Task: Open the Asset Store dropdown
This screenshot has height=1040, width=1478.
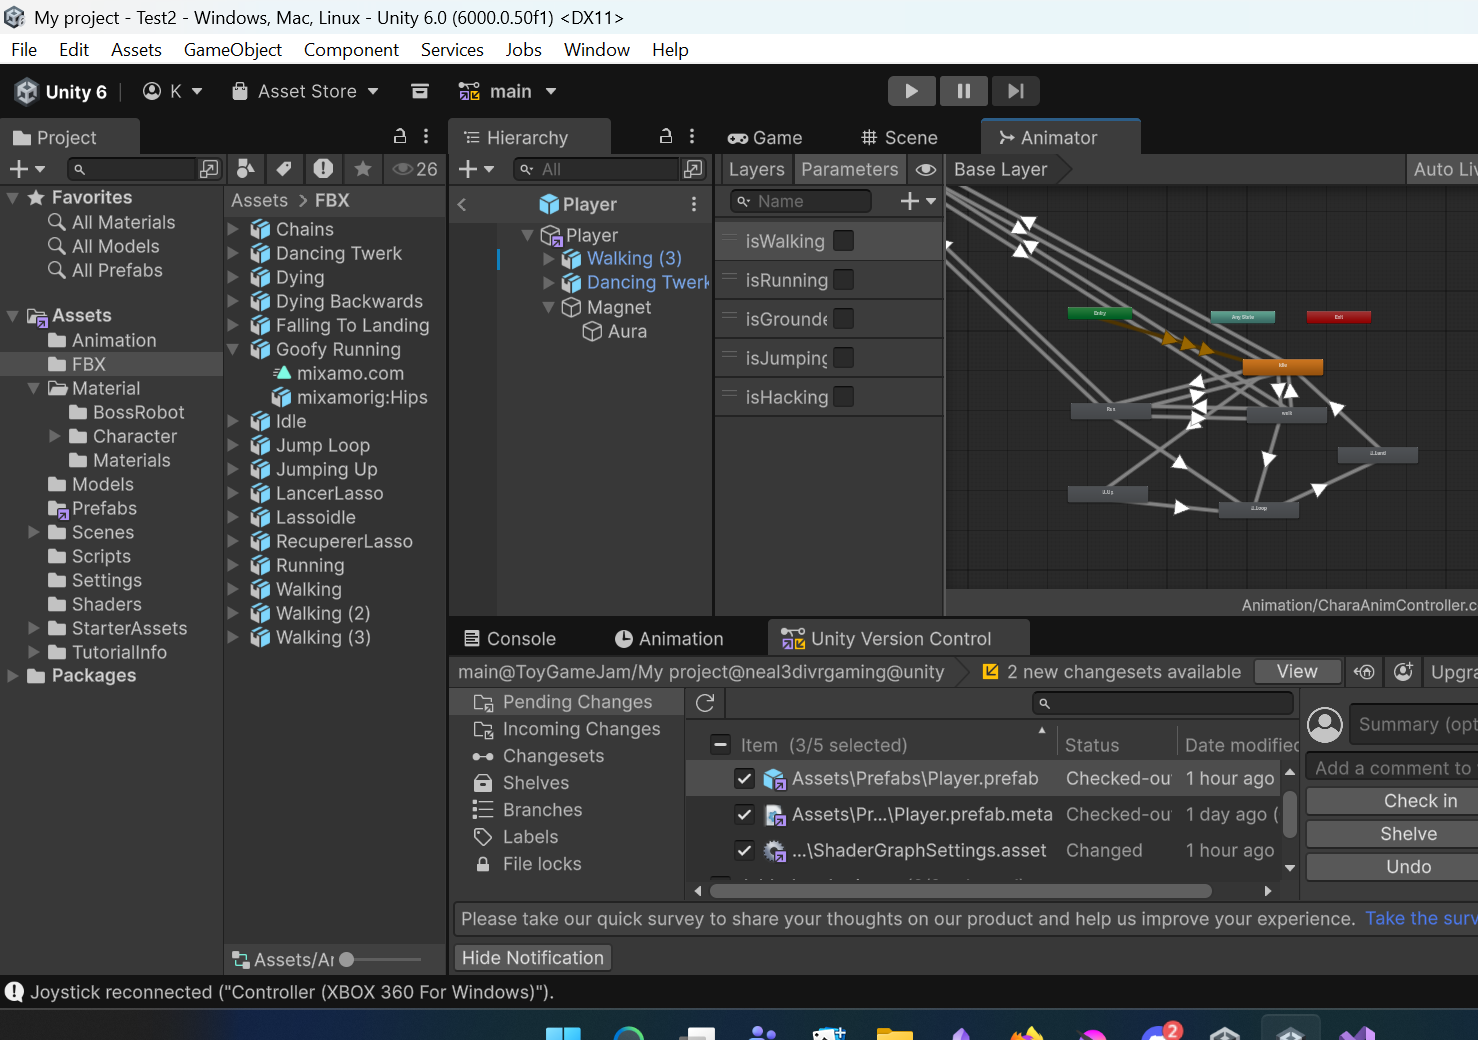Action: click(x=305, y=91)
